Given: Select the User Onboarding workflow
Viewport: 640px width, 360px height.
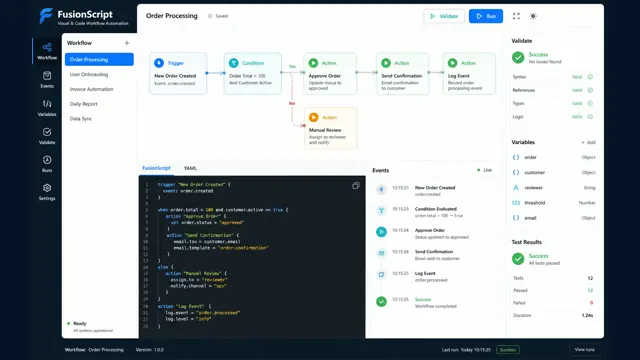Looking at the screenshot, I should pos(89,74).
